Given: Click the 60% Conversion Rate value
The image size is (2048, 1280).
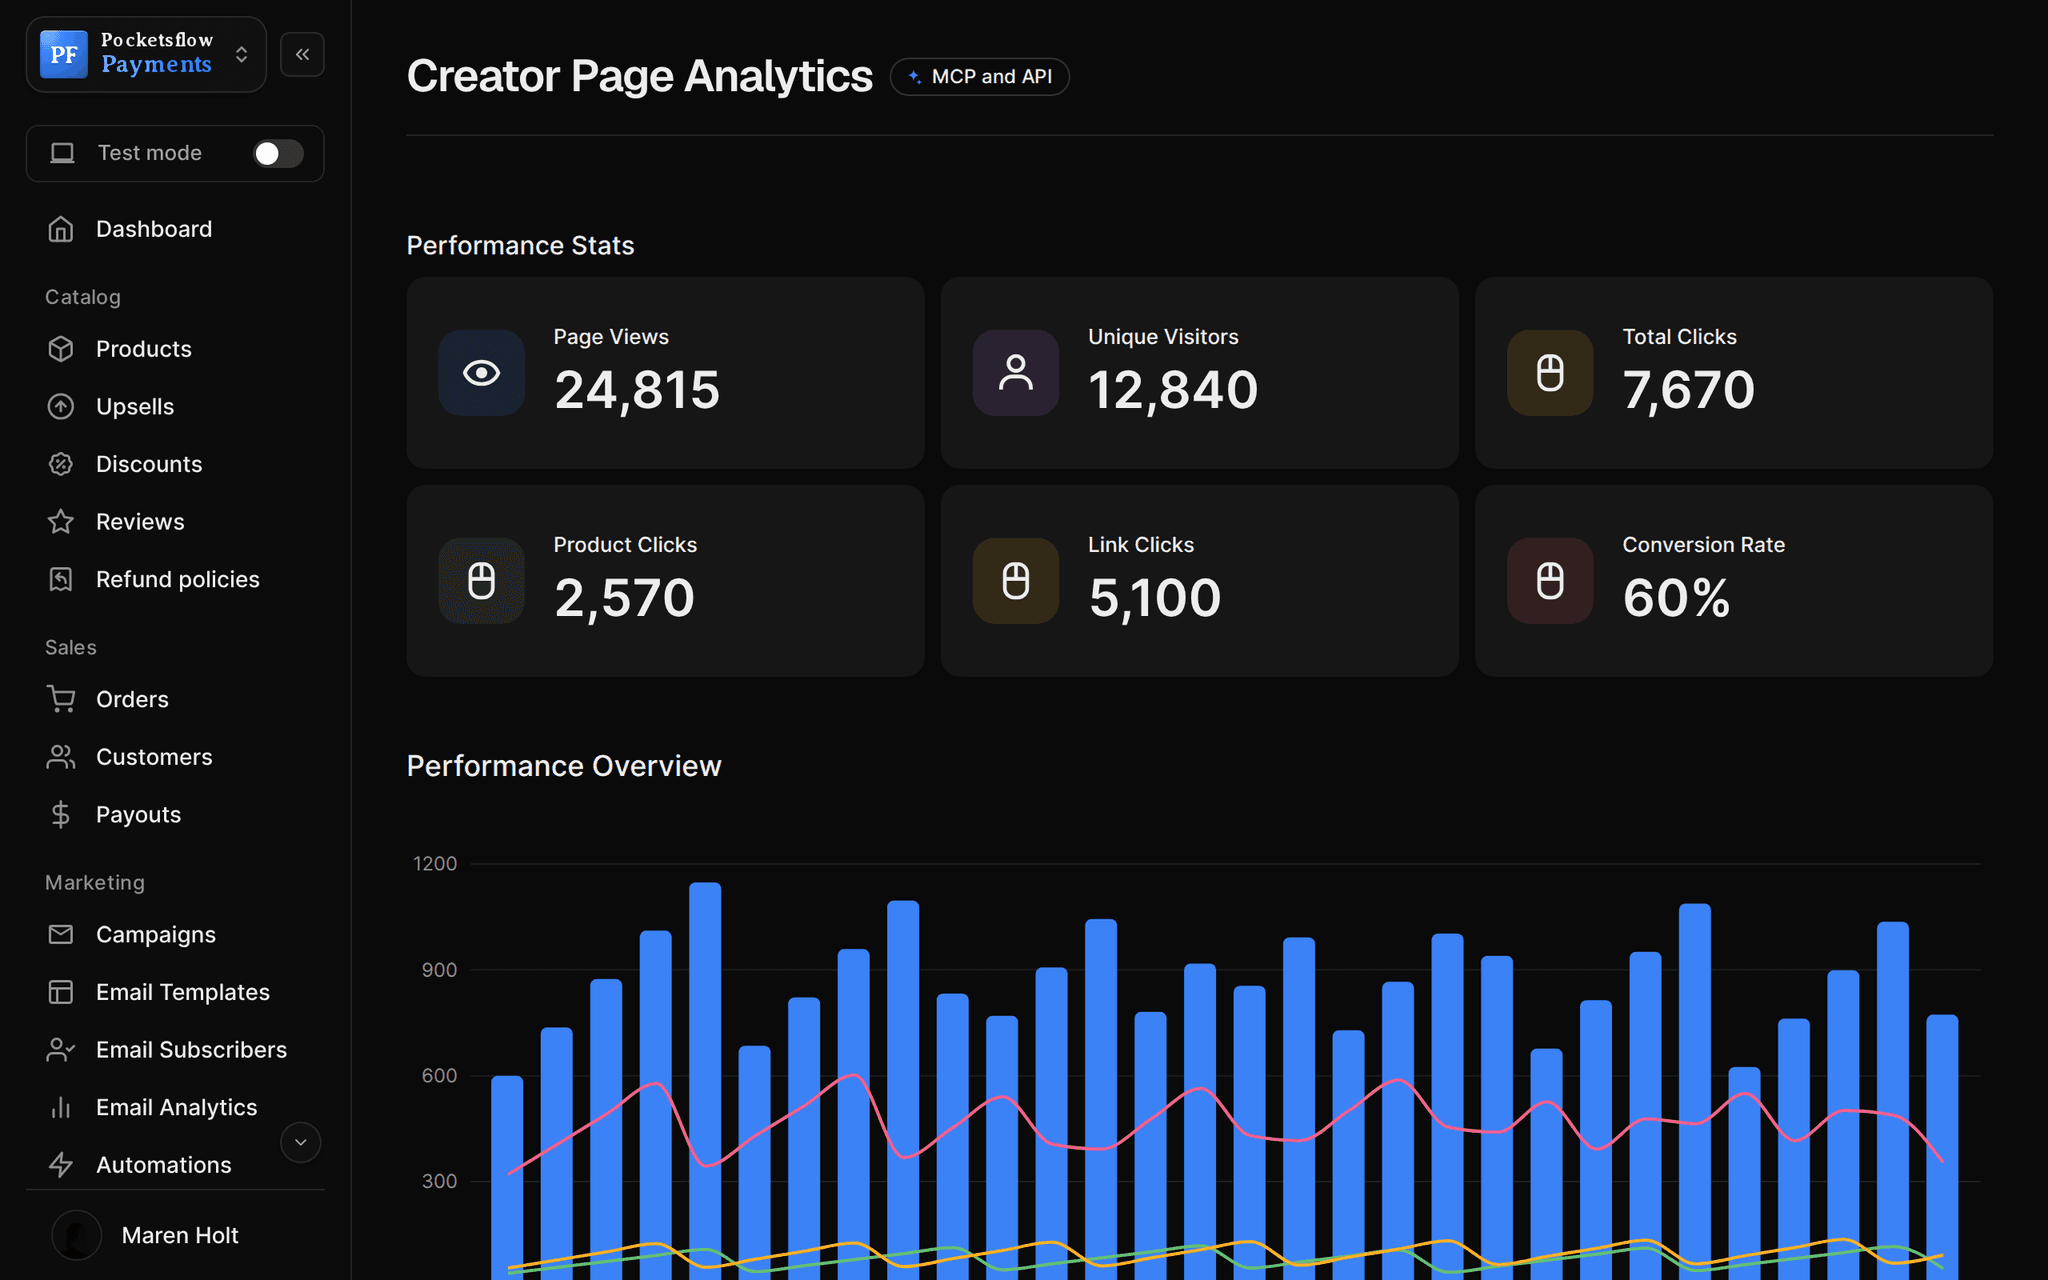Looking at the screenshot, I should click(1676, 598).
